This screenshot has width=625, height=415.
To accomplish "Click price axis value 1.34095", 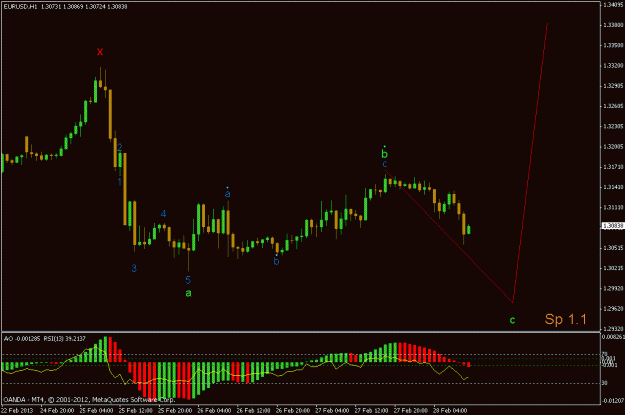I will coord(613,5).
